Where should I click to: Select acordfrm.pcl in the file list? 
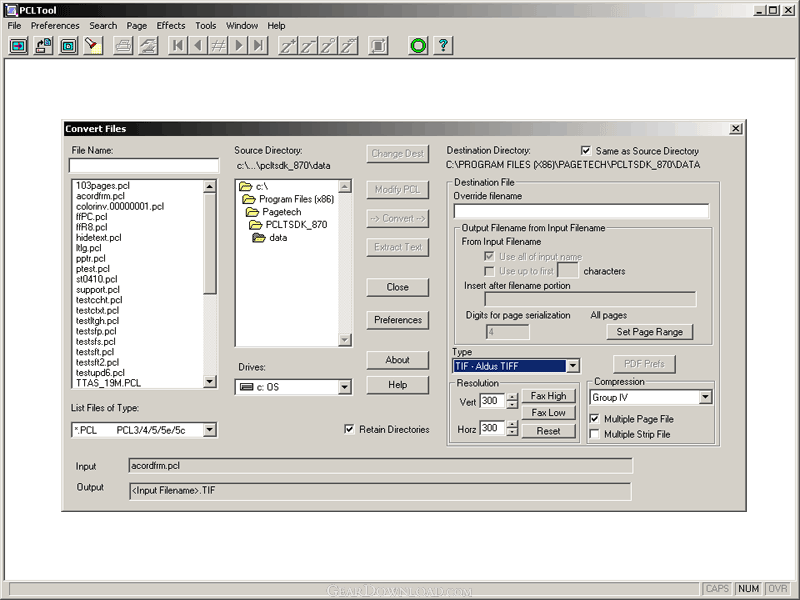[101, 196]
